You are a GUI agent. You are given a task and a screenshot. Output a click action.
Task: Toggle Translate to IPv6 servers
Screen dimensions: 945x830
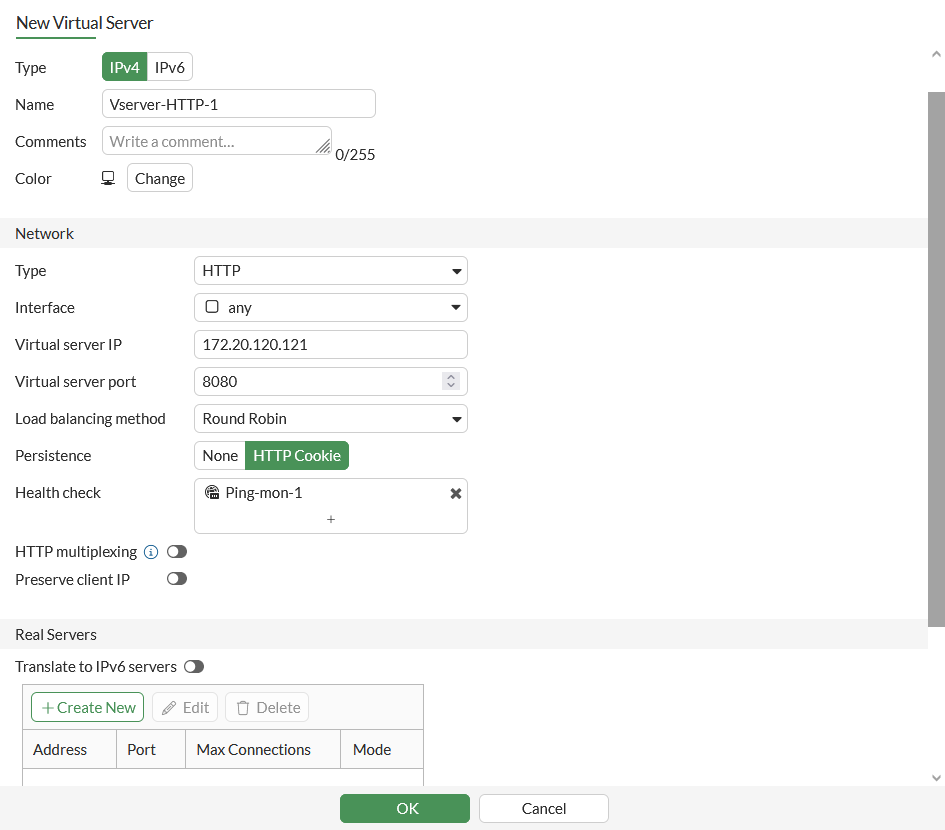pos(194,667)
